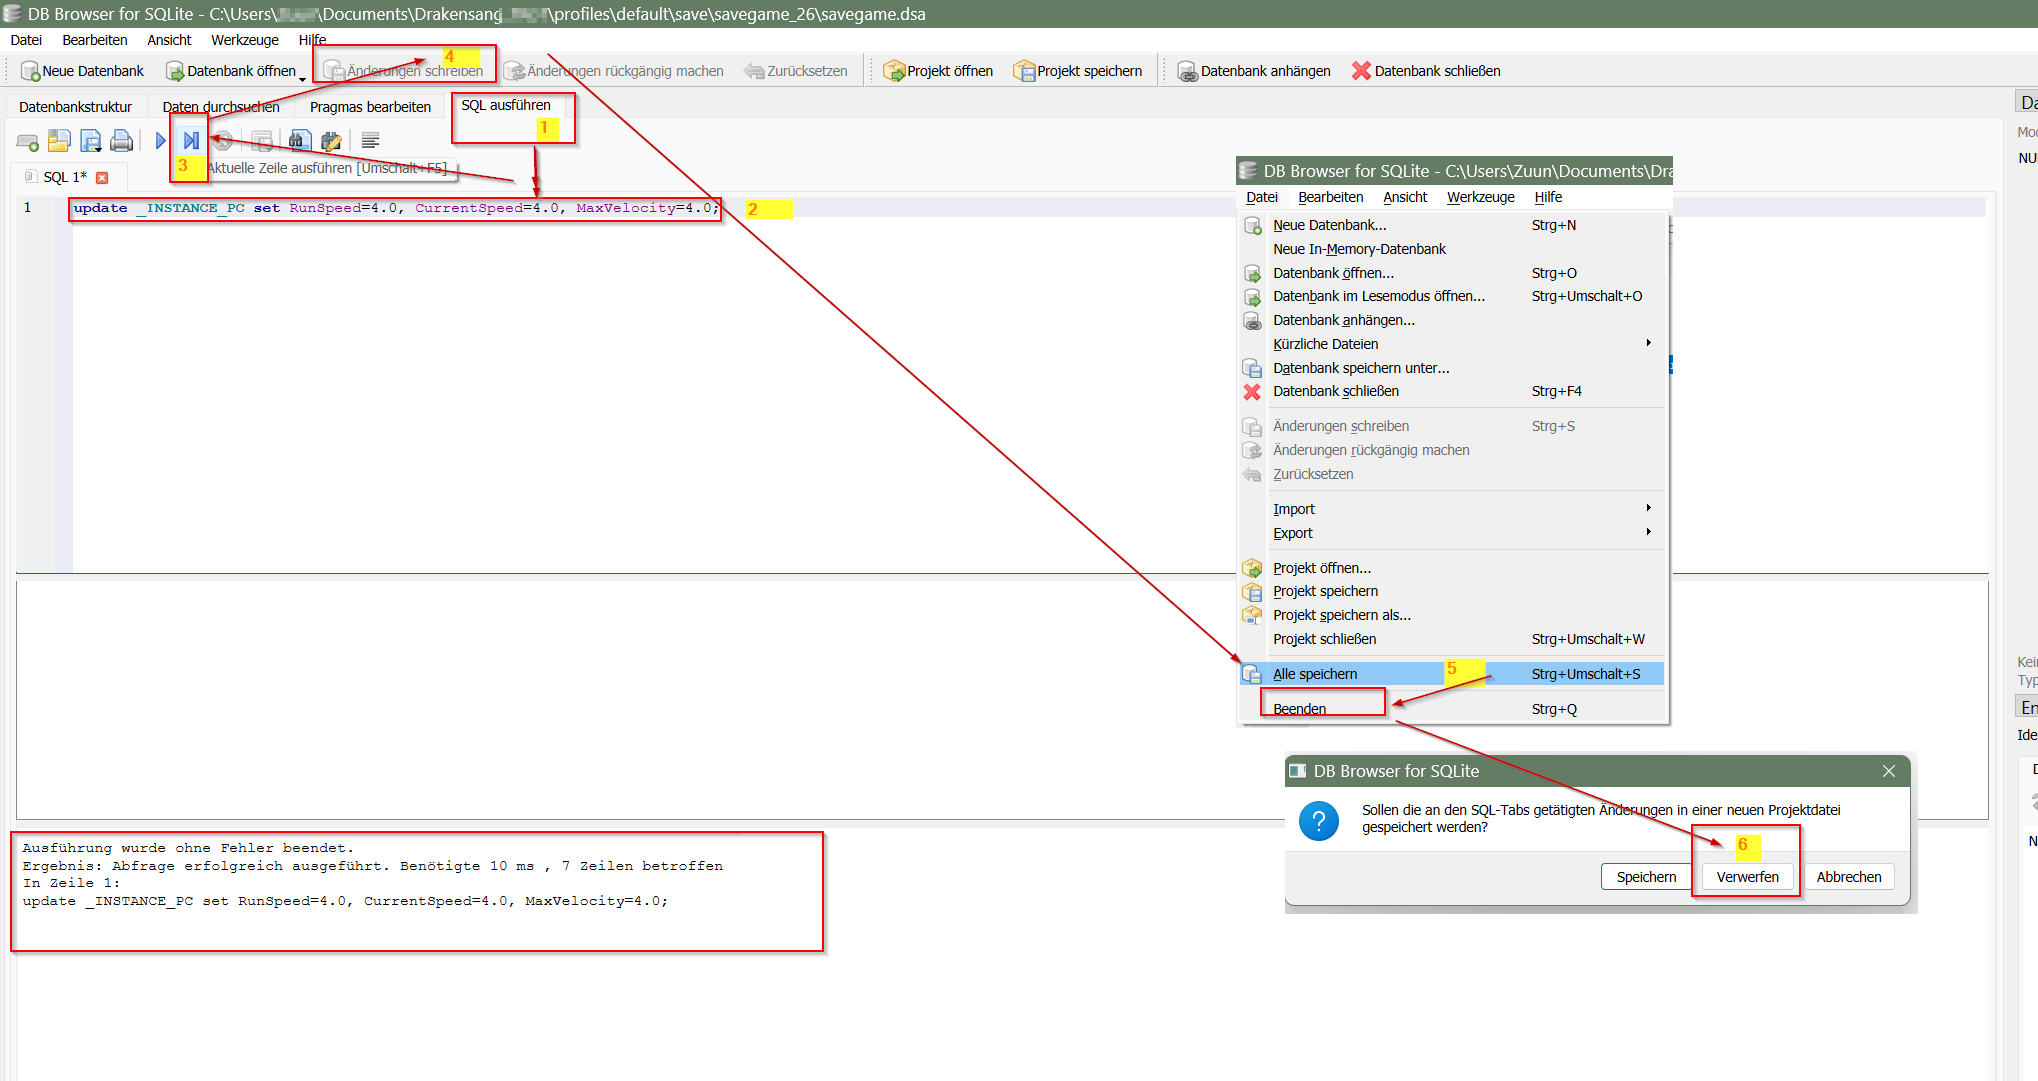Choose Projekt speichern als... menu entry

[x=1454, y=615]
